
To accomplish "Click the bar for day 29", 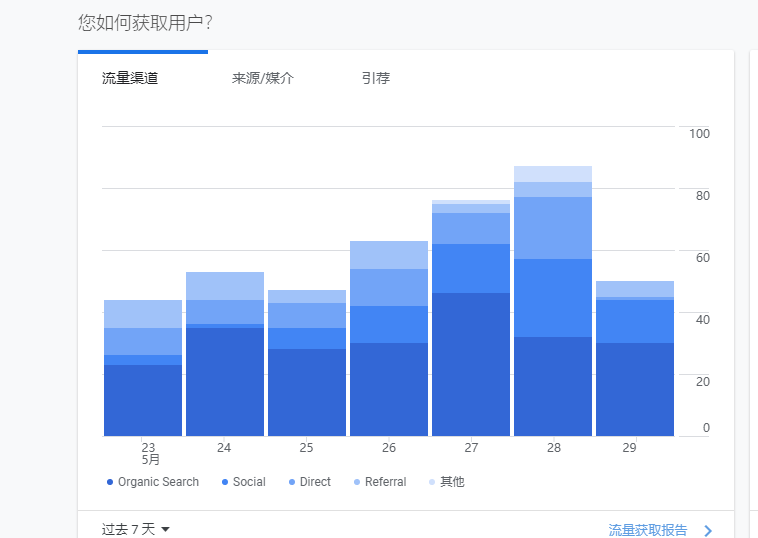I will 635,359.
